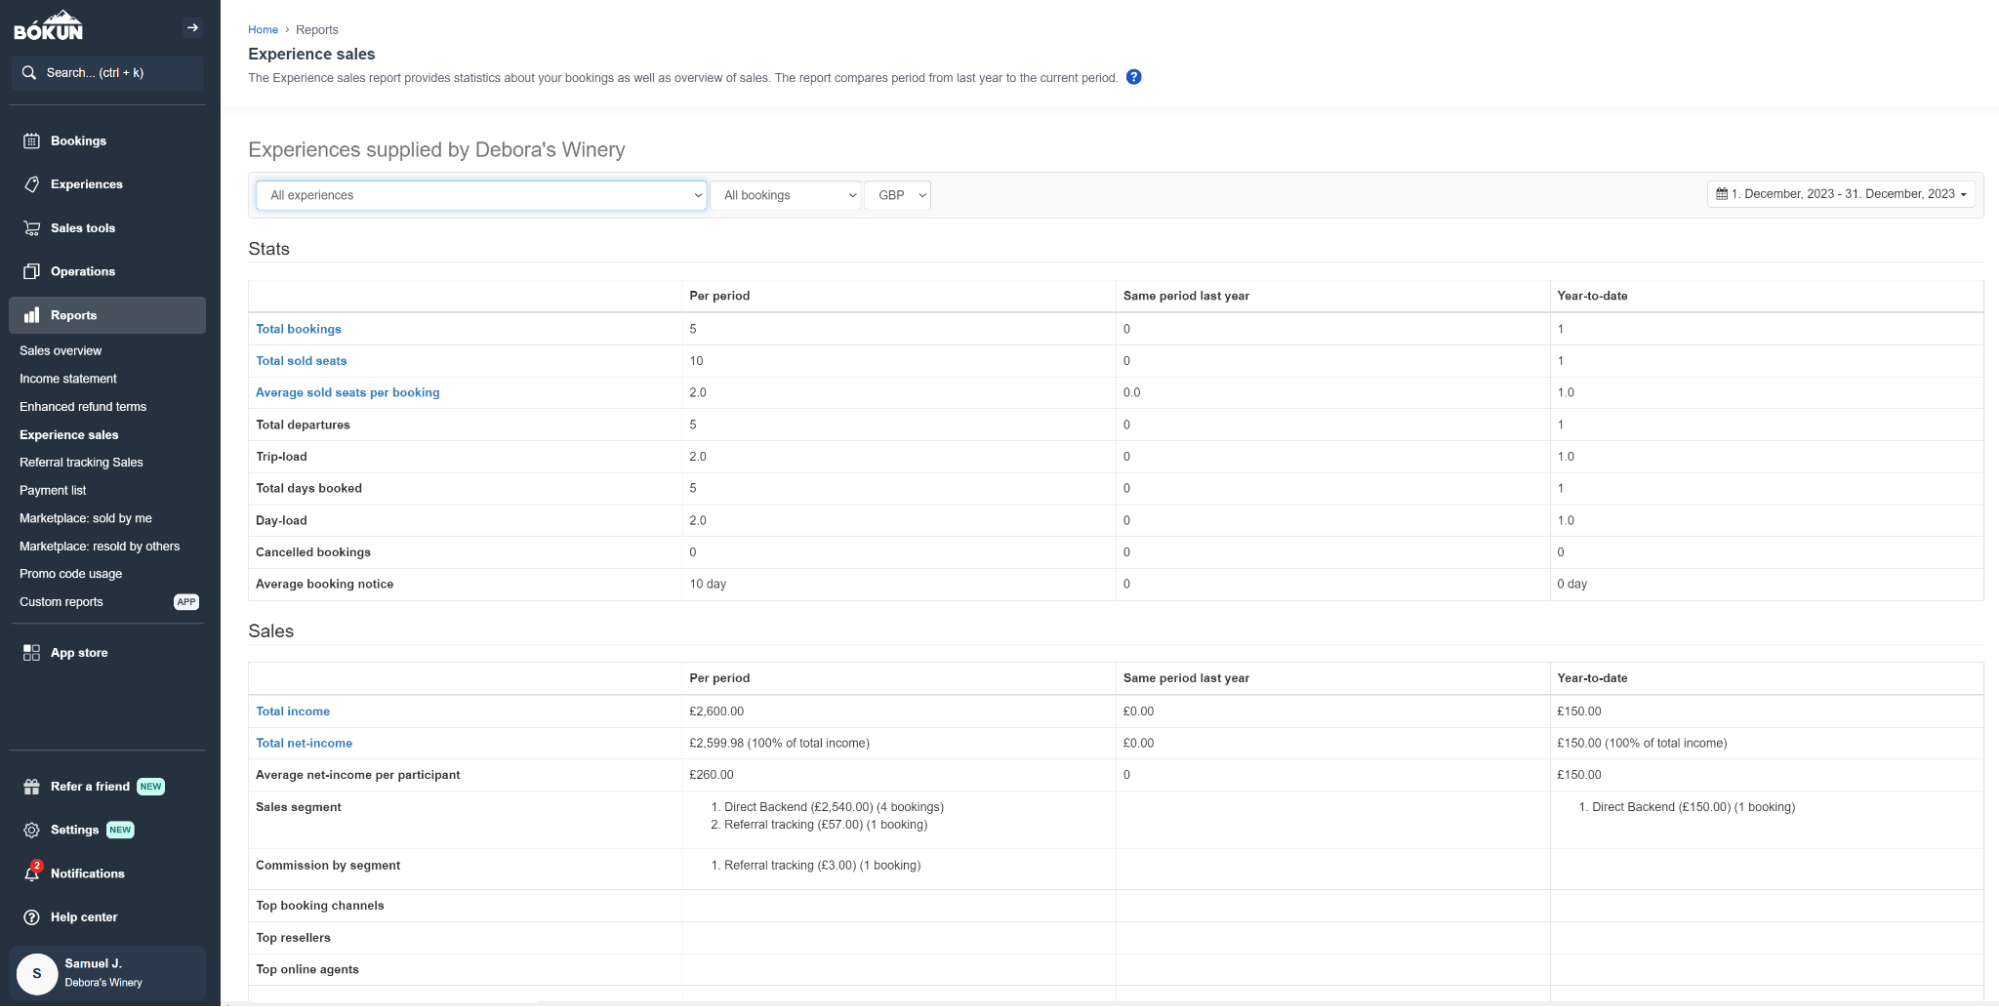Image resolution: width=1999 pixels, height=1007 pixels.
Task: Open the Income statement report
Action: click(x=67, y=378)
